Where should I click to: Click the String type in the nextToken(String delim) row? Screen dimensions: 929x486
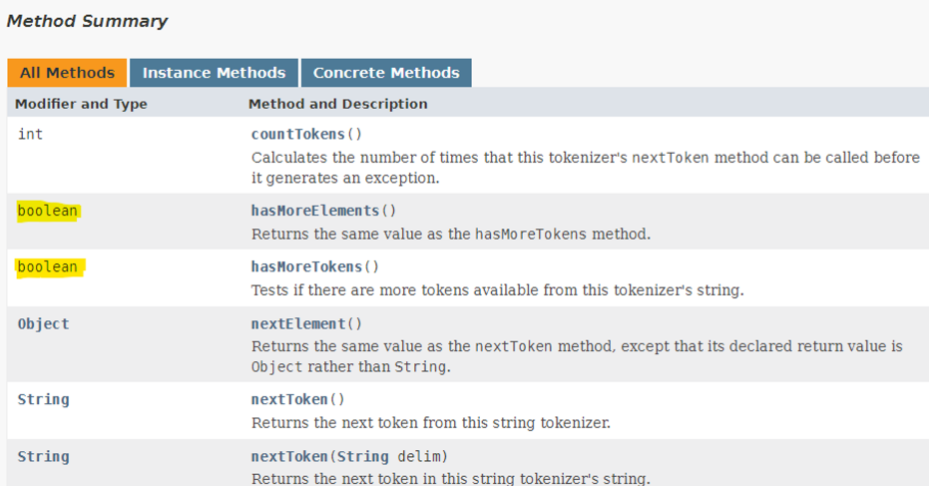tap(43, 456)
